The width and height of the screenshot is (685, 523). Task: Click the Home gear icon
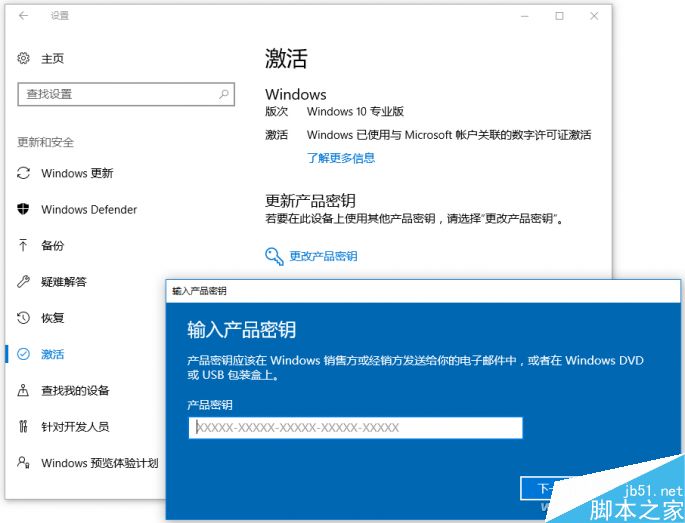click(24, 59)
